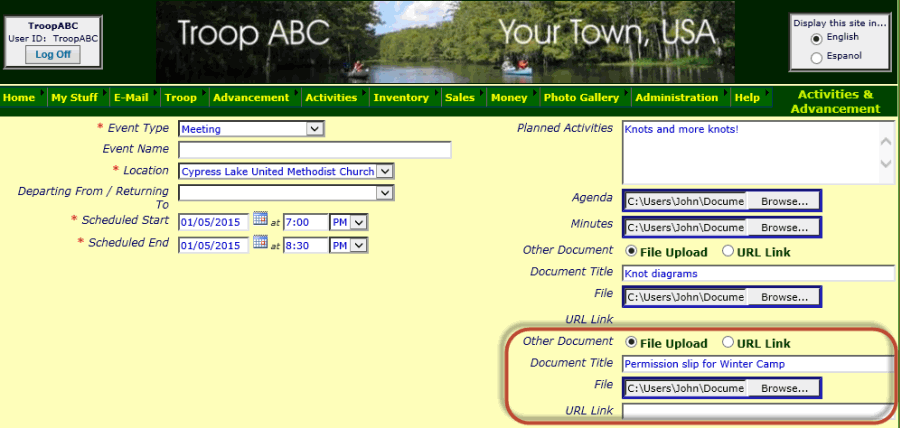Viewport: 900px width, 428px height.
Task: Click the Troop ABC banner image
Action: coord(445,42)
